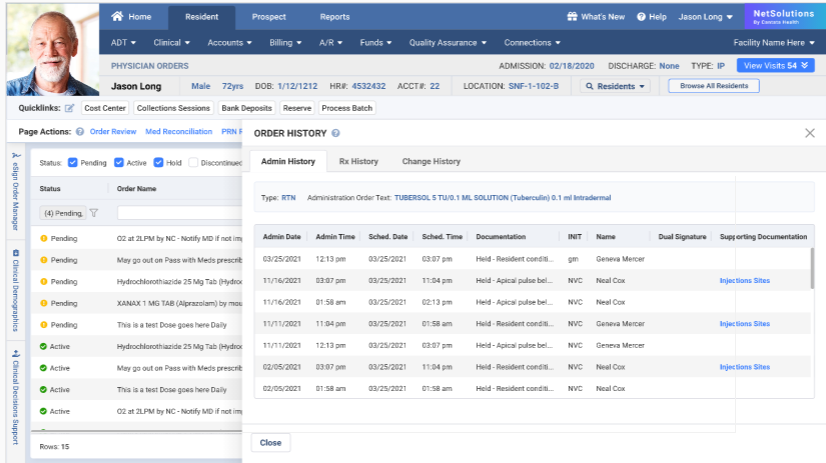Screen dimensions: 826x463
Task: Open the eSign Order Manager sidebar panel
Action: 16,191
